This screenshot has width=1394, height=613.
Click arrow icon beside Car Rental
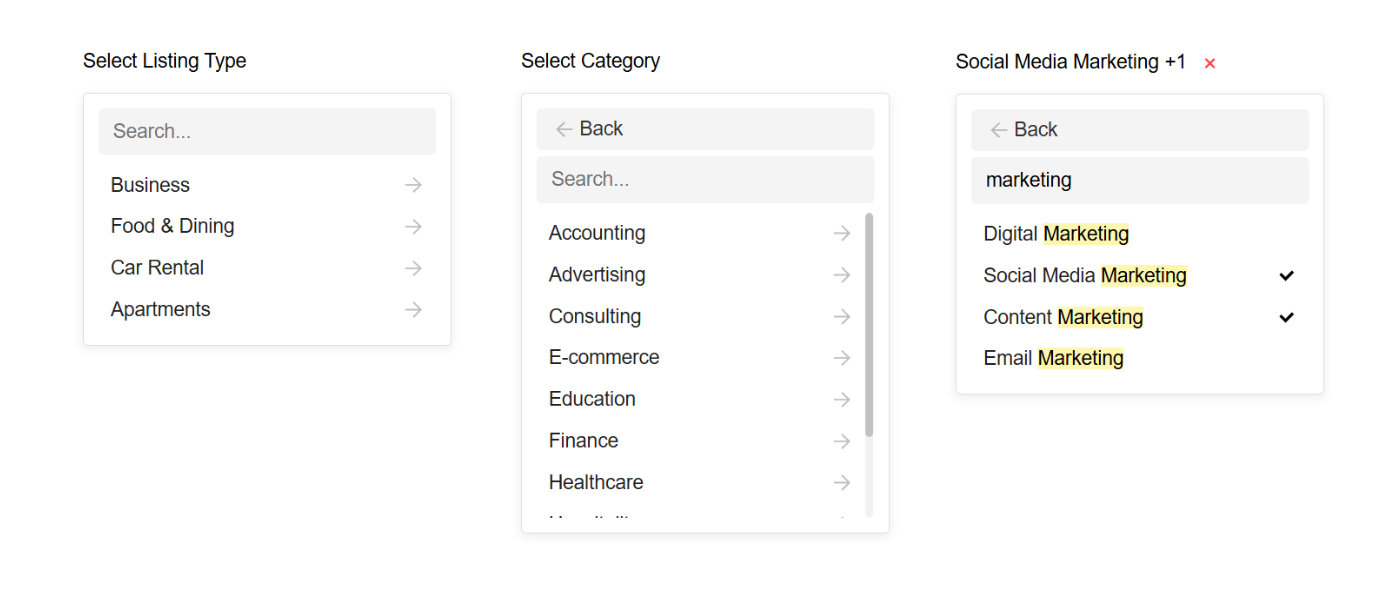click(x=413, y=268)
